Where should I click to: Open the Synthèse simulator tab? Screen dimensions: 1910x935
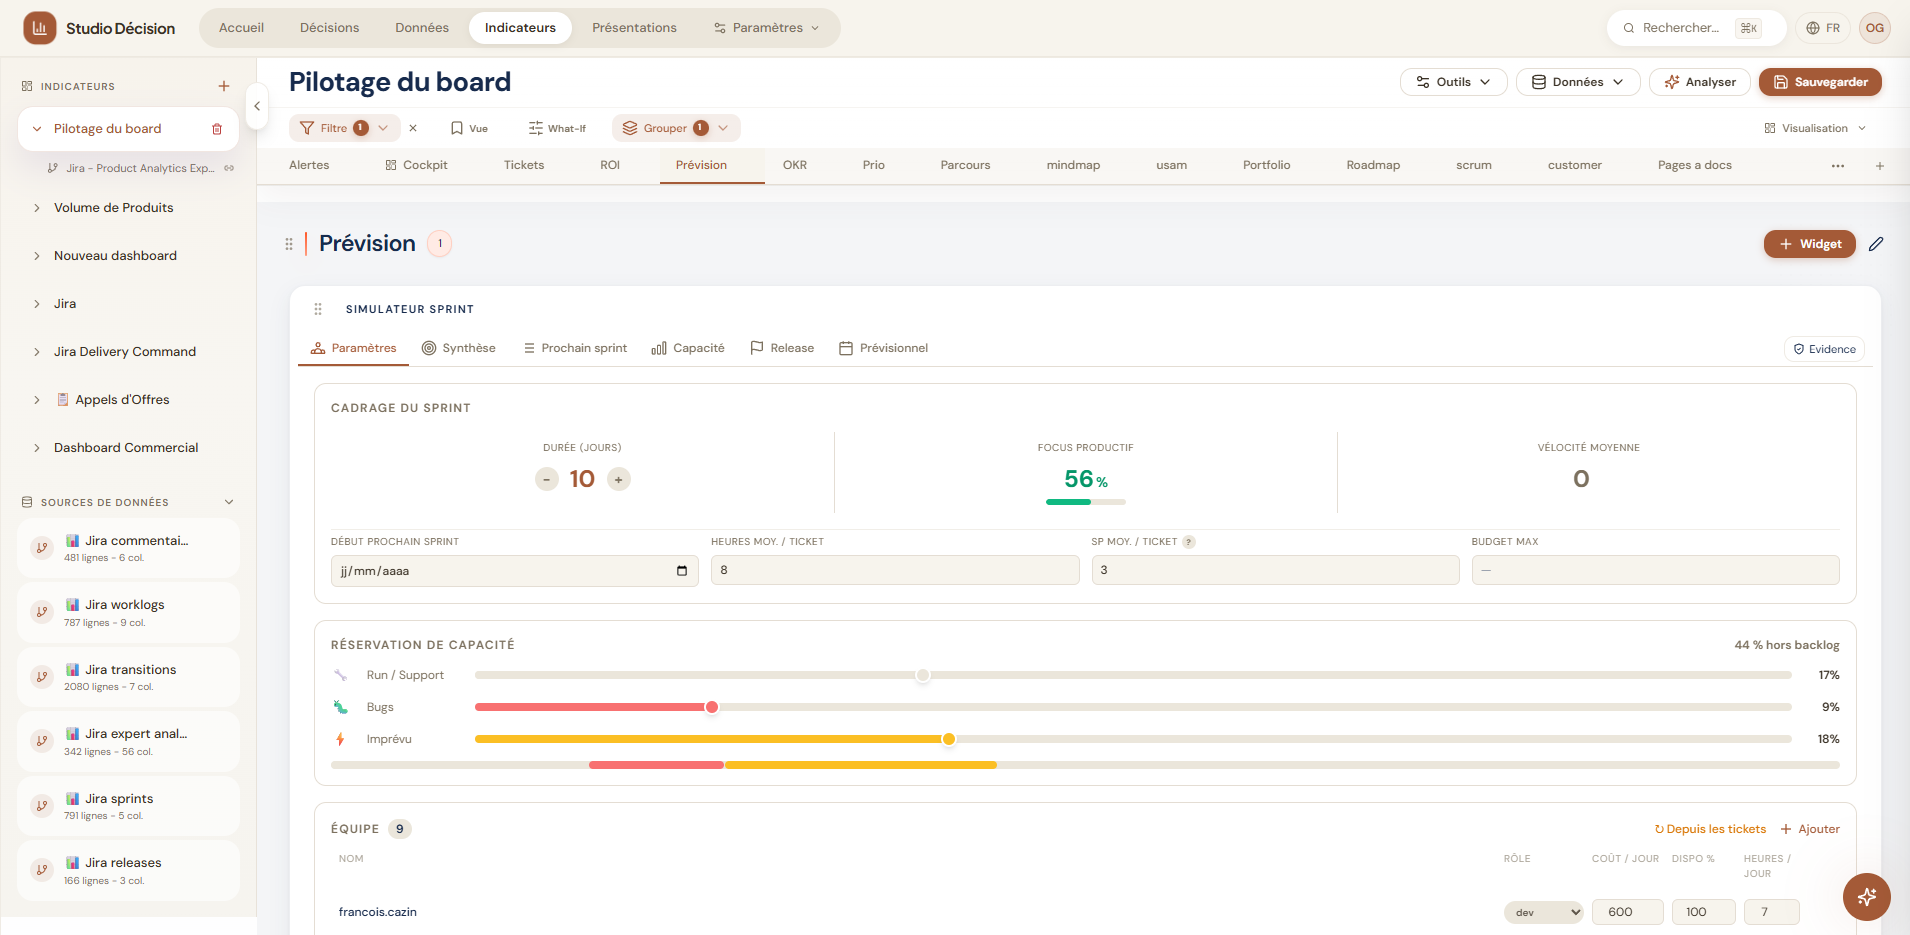(x=459, y=348)
